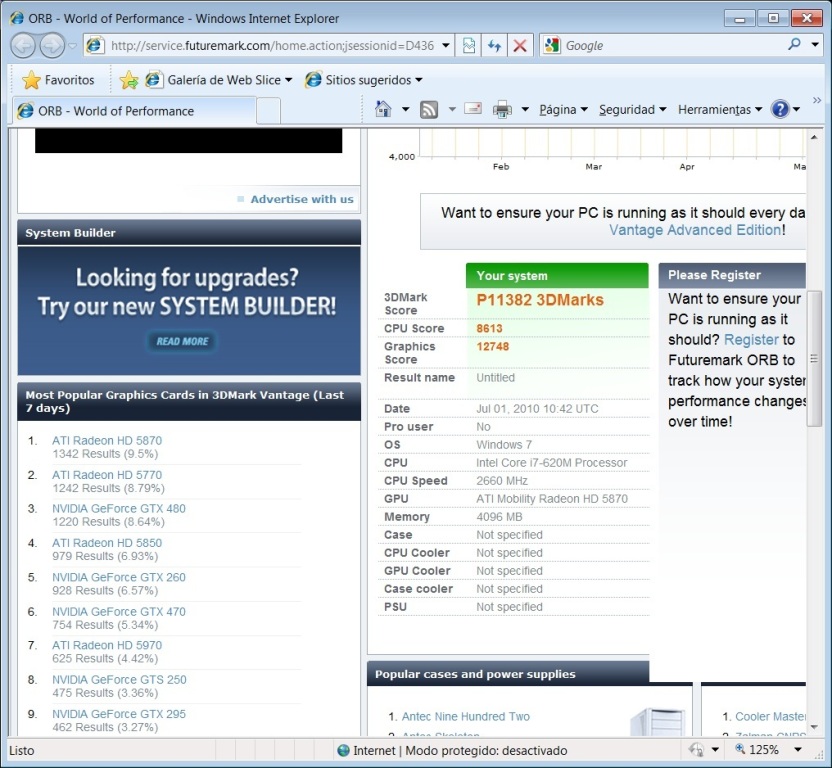Click the Compatibility View icon
The width and height of the screenshot is (832, 768).
tap(469, 46)
